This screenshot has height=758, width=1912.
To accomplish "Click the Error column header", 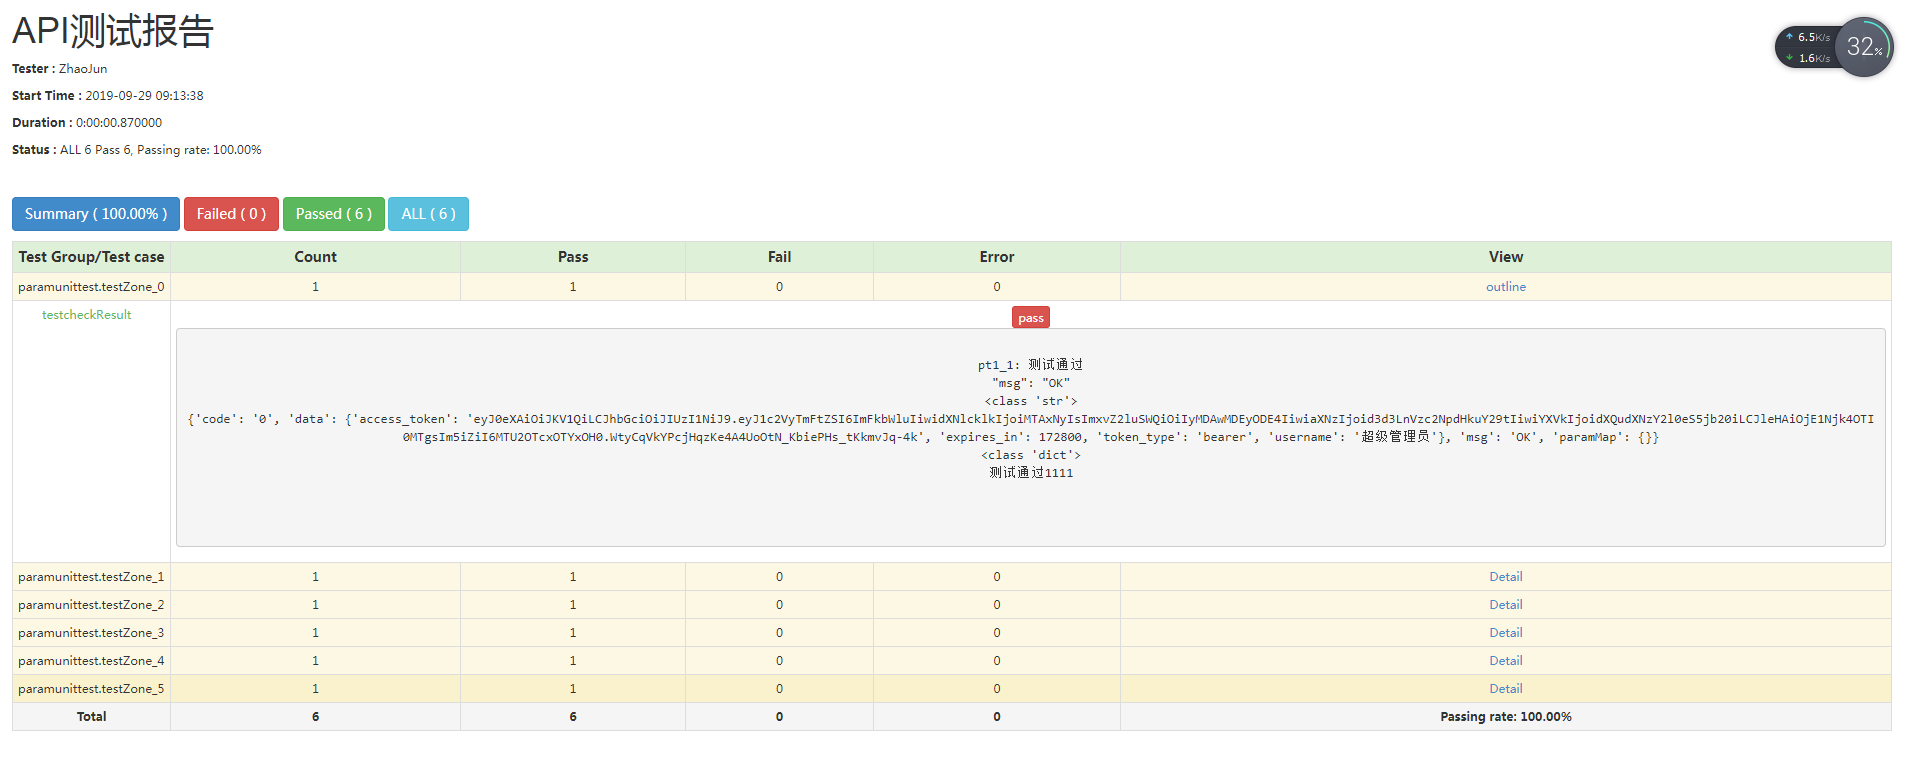I will coord(997,257).
